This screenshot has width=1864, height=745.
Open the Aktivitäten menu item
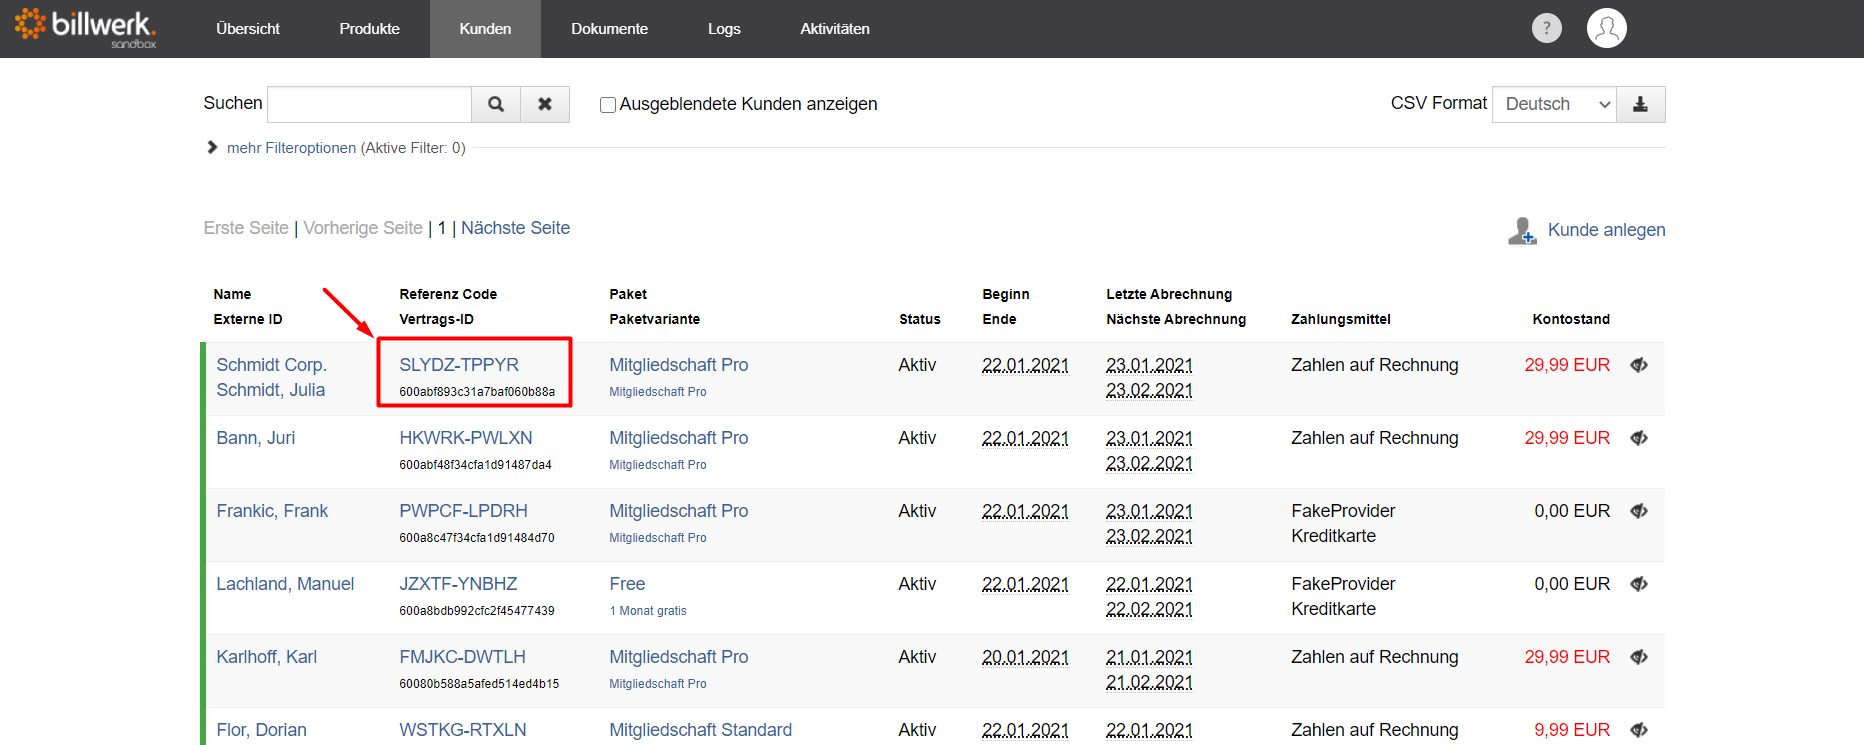[x=834, y=29]
